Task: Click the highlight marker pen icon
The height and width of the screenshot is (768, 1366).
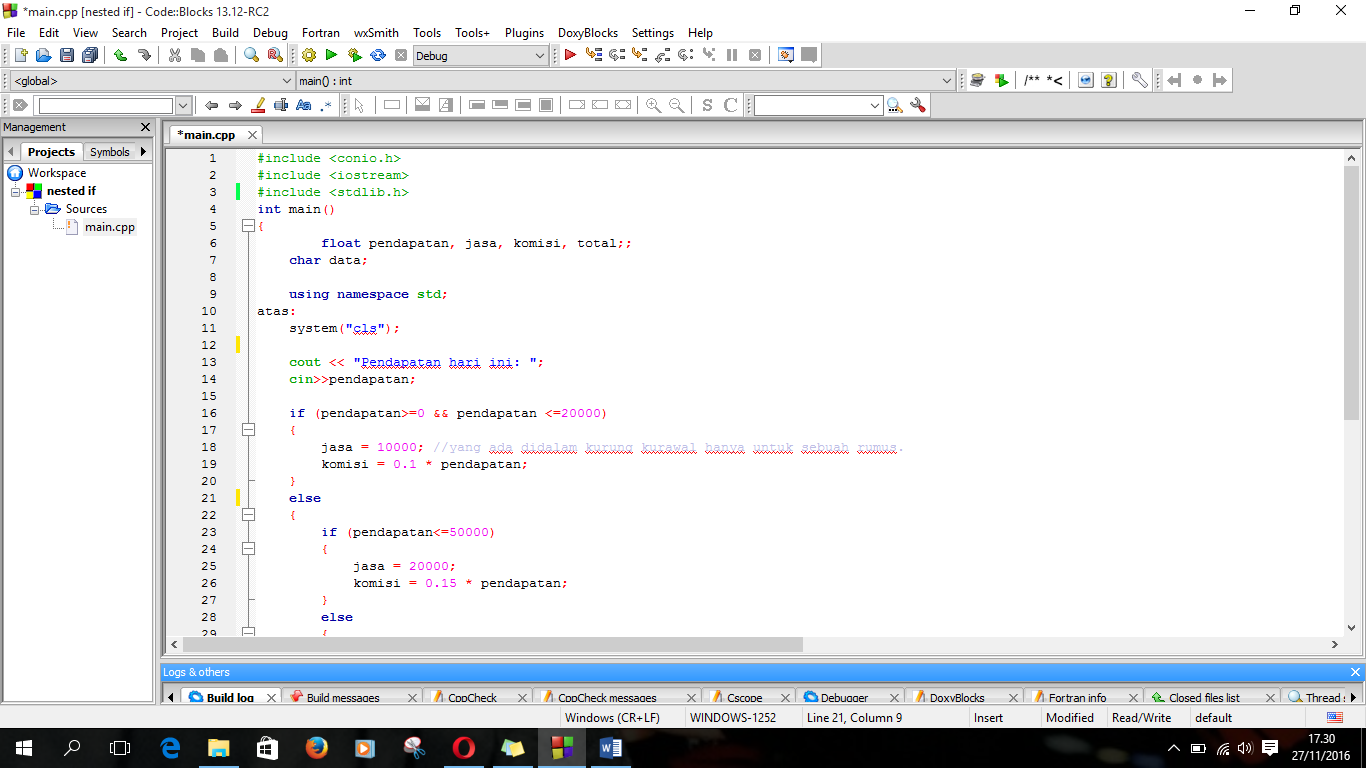Action: coord(258,105)
